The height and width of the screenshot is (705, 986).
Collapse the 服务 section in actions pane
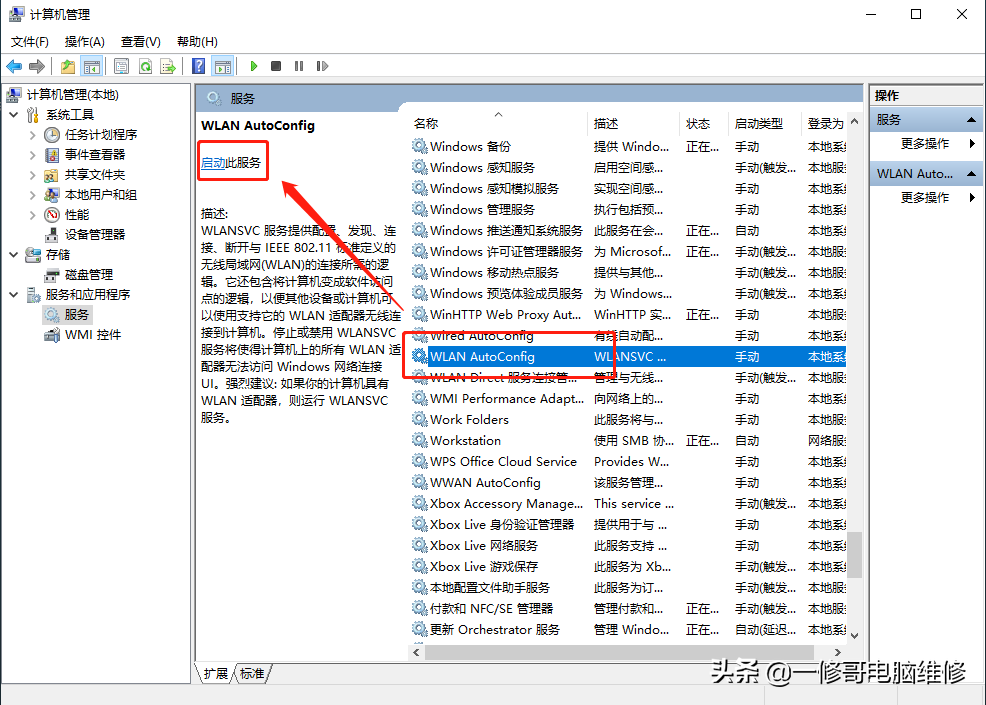(972, 120)
